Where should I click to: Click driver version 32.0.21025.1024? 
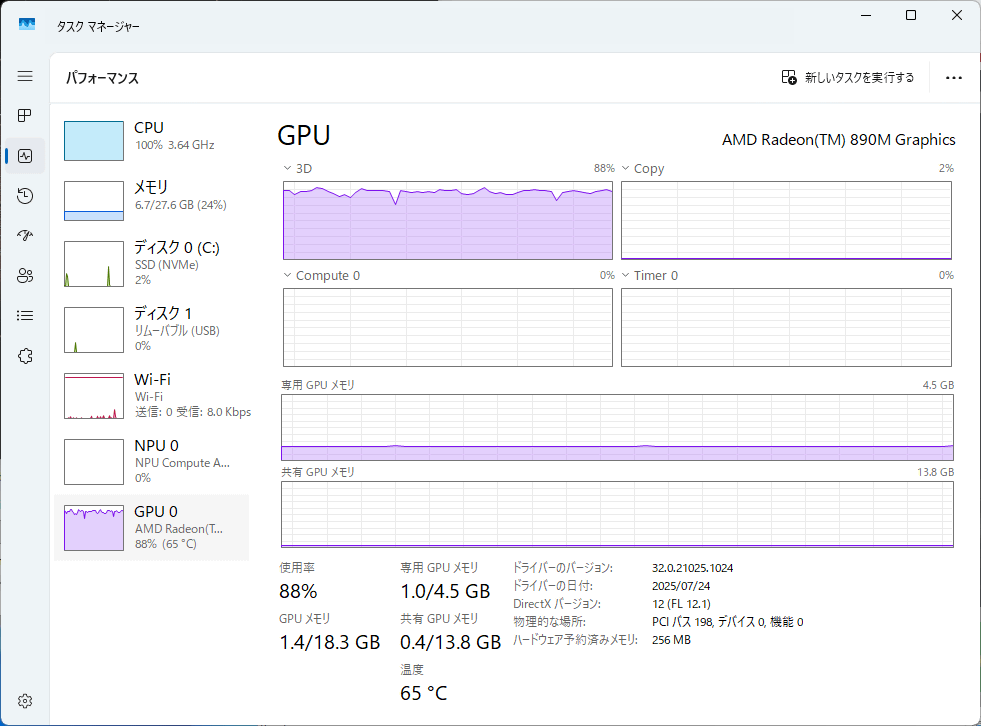pyautogui.click(x=693, y=568)
